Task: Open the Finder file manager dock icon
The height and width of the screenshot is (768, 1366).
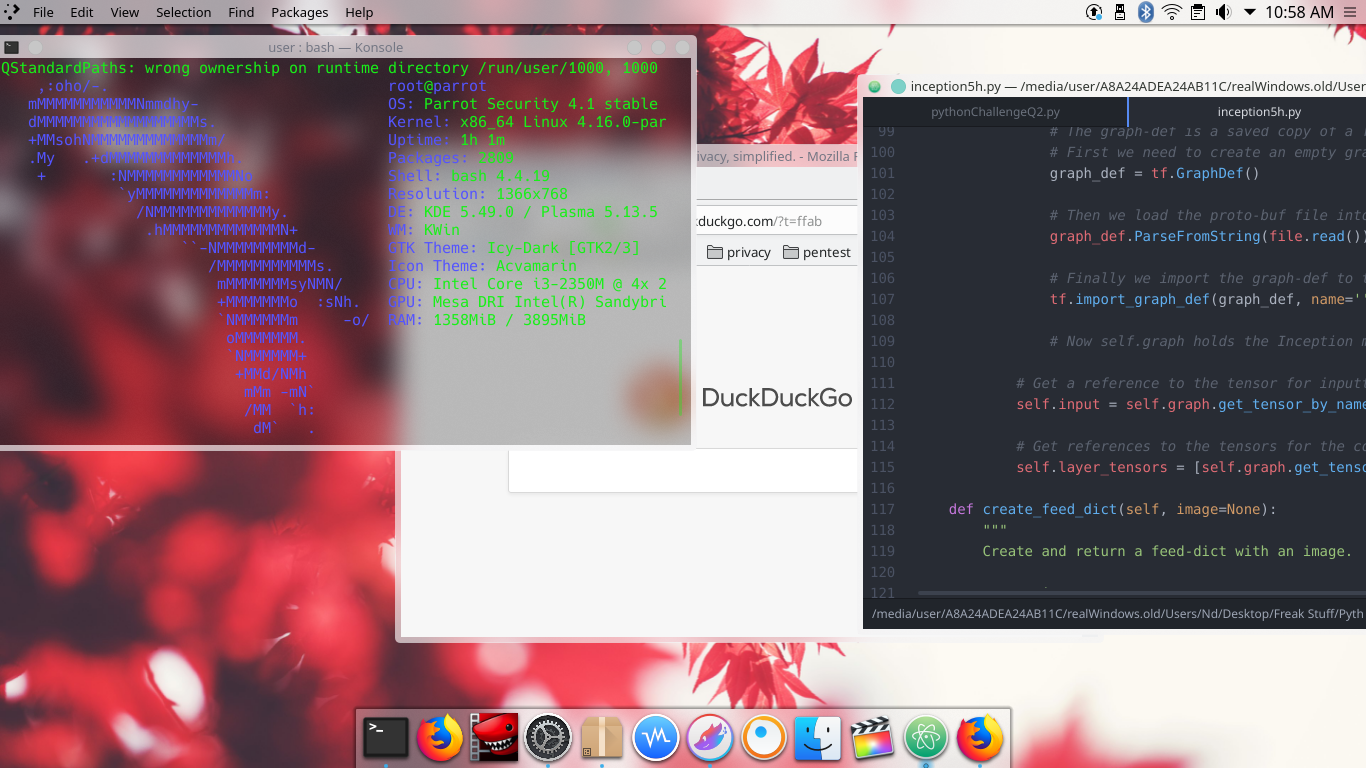Action: [x=818, y=739]
